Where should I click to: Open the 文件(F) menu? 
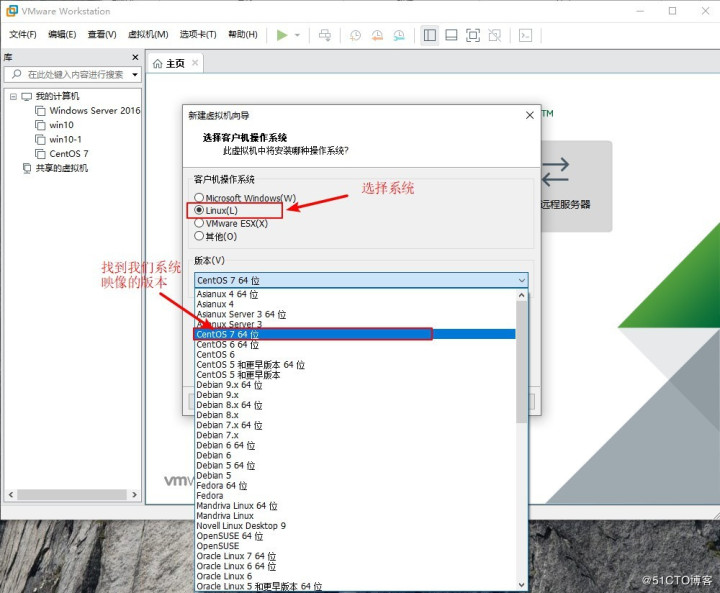pos(23,34)
